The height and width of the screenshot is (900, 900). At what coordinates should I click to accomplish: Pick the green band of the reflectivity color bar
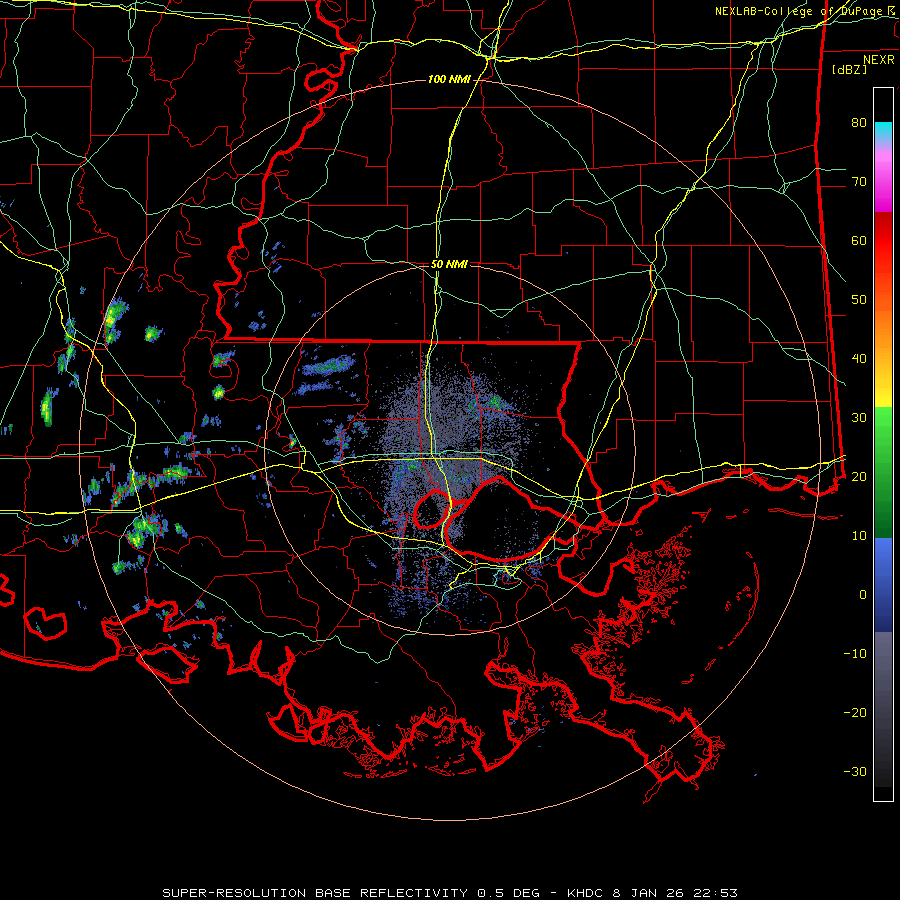point(883,472)
